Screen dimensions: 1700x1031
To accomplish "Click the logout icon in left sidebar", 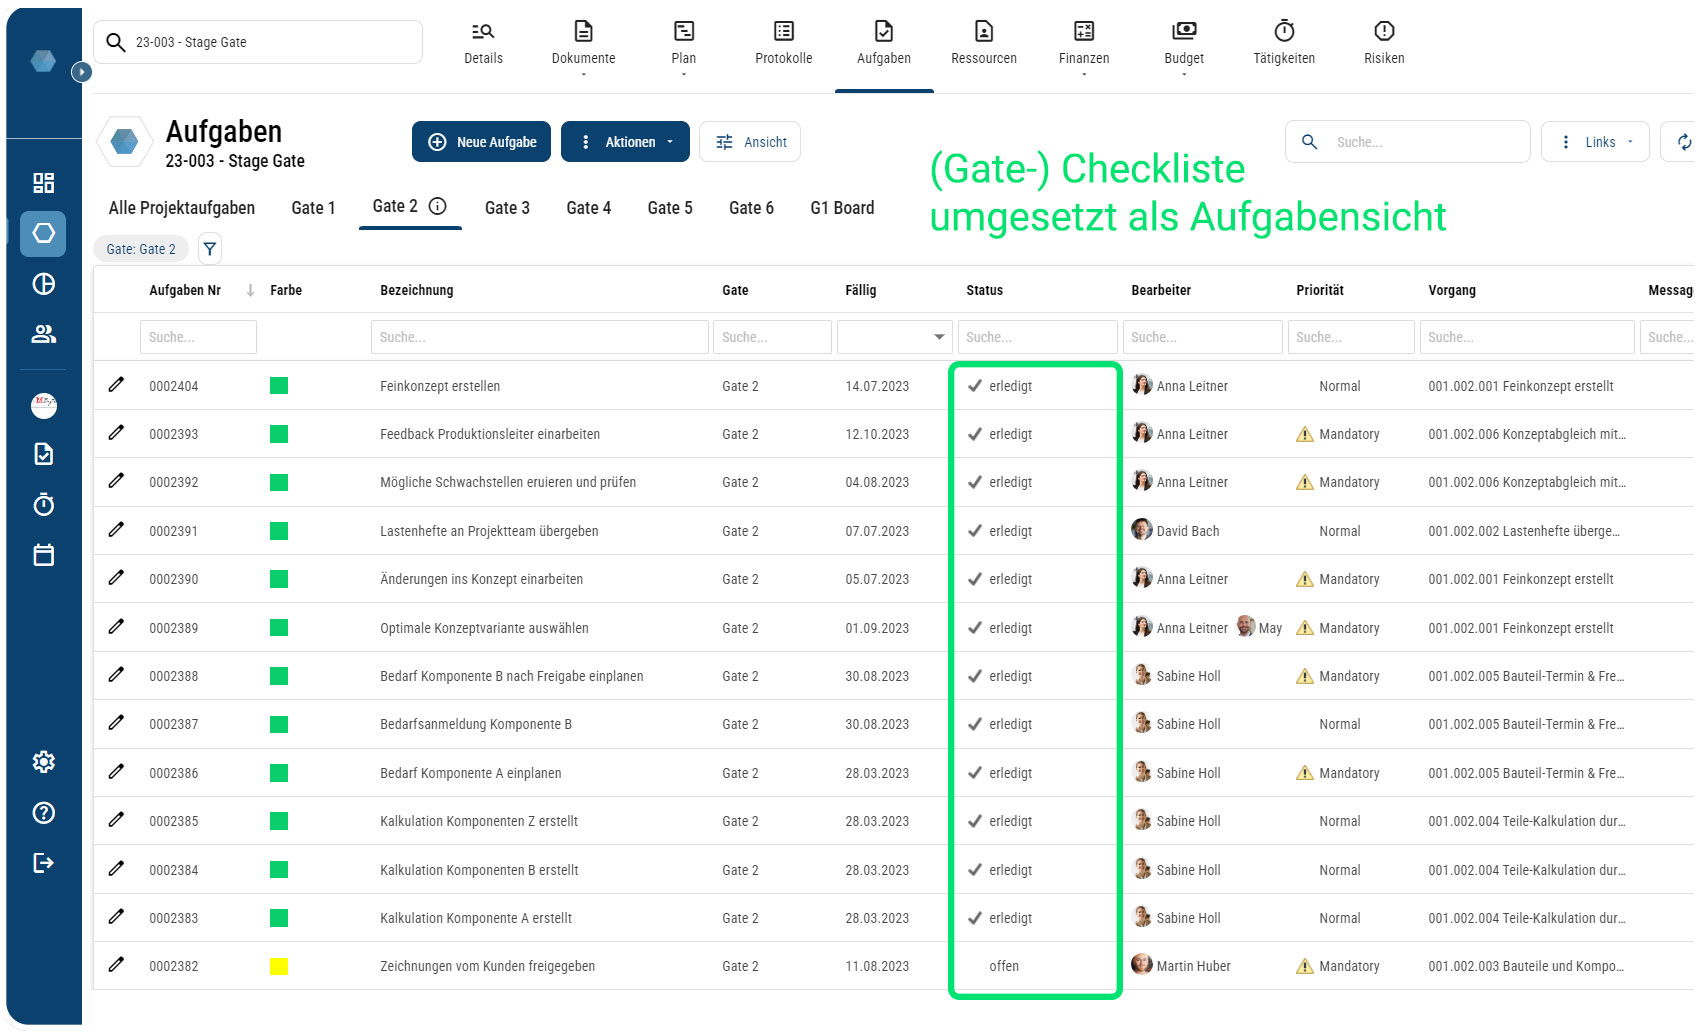I will pos(43,863).
